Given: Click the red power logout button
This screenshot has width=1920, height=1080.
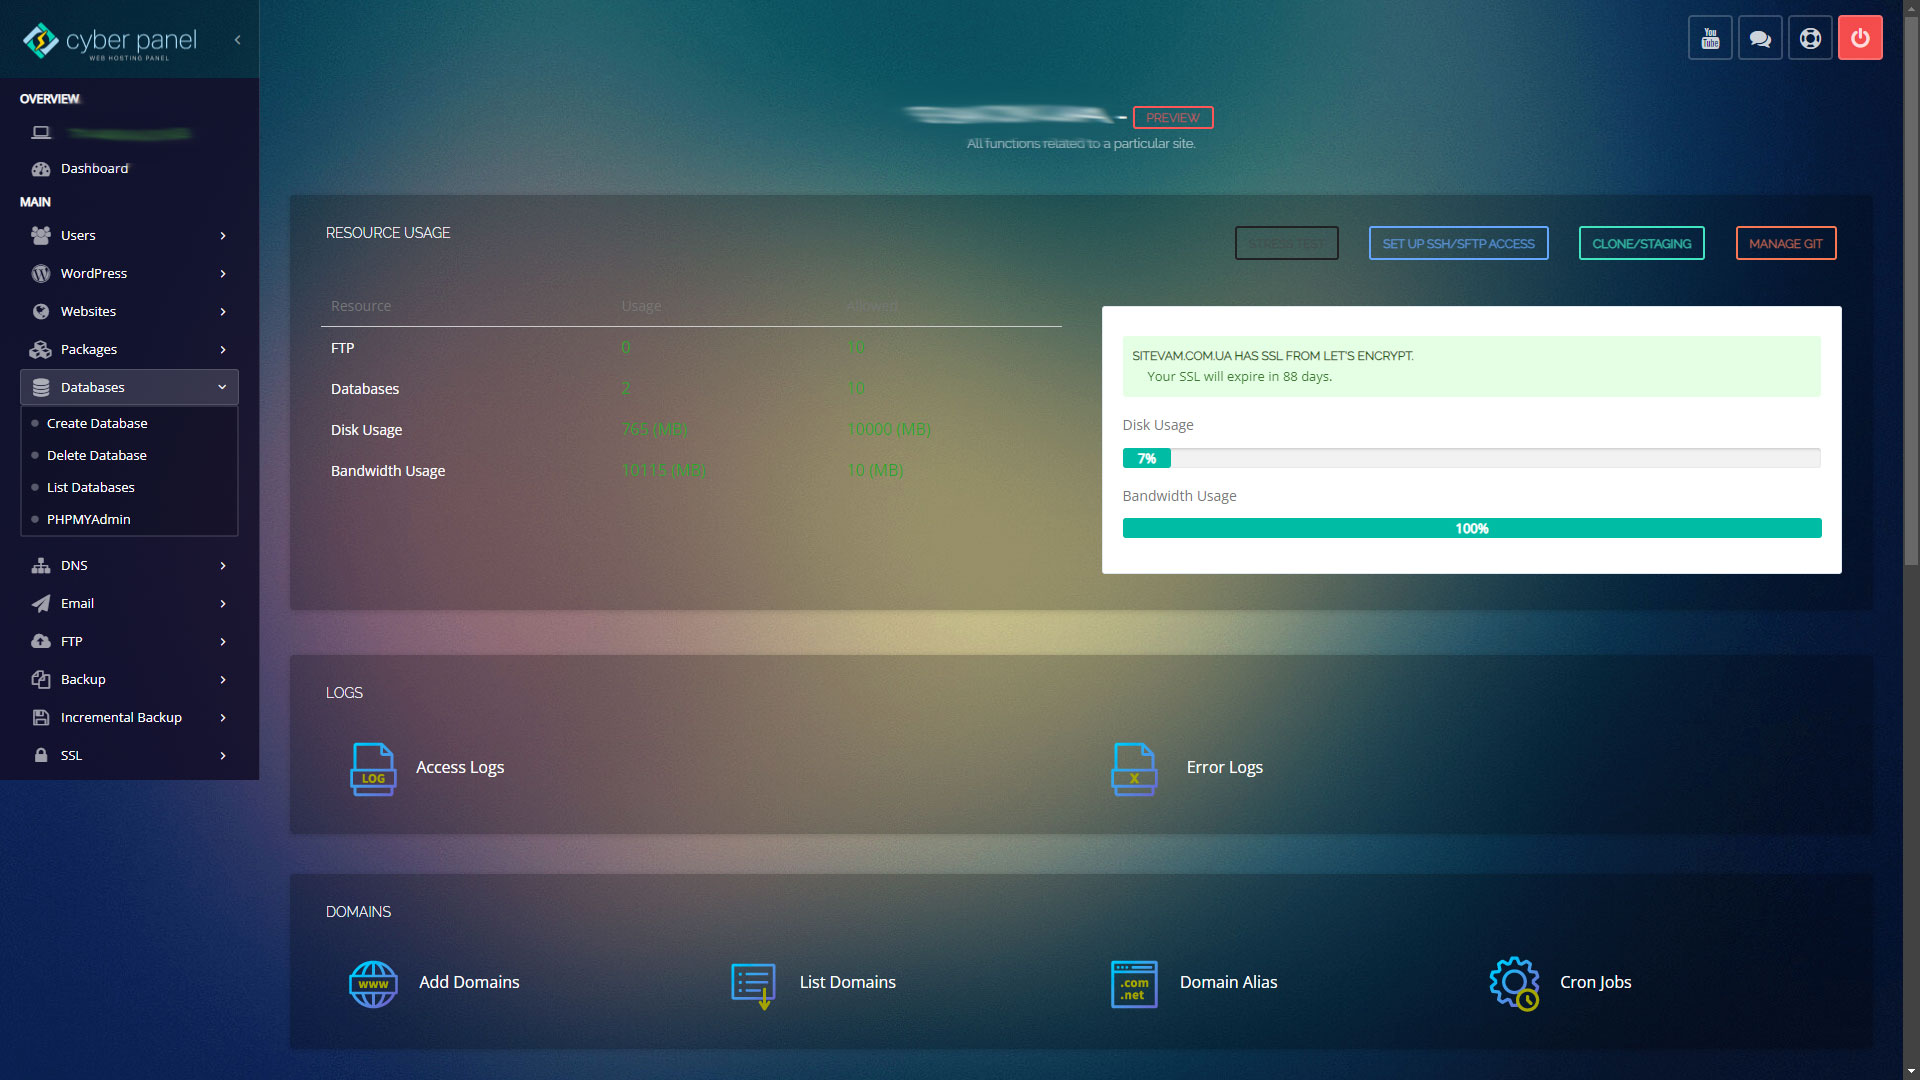Looking at the screenshot, I should pos(1860,38).
